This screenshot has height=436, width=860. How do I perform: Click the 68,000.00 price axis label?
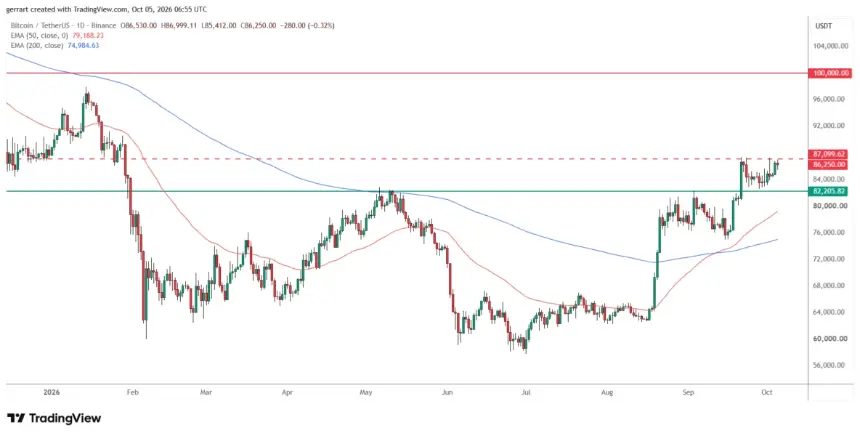point(831,286)
